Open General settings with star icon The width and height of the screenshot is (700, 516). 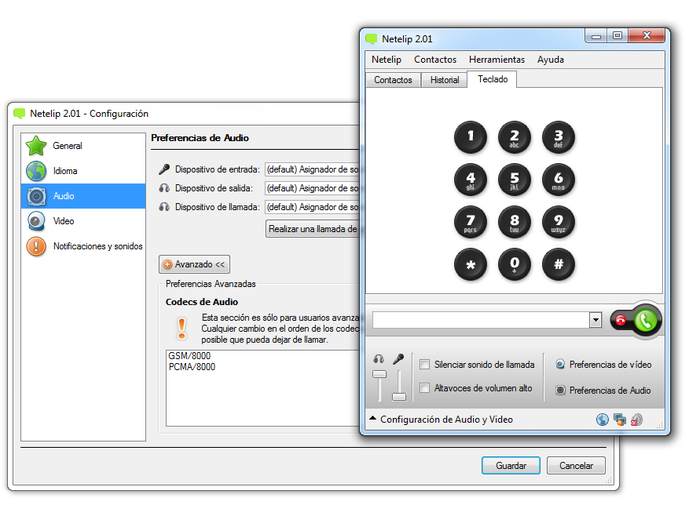[x=83, y=146]
